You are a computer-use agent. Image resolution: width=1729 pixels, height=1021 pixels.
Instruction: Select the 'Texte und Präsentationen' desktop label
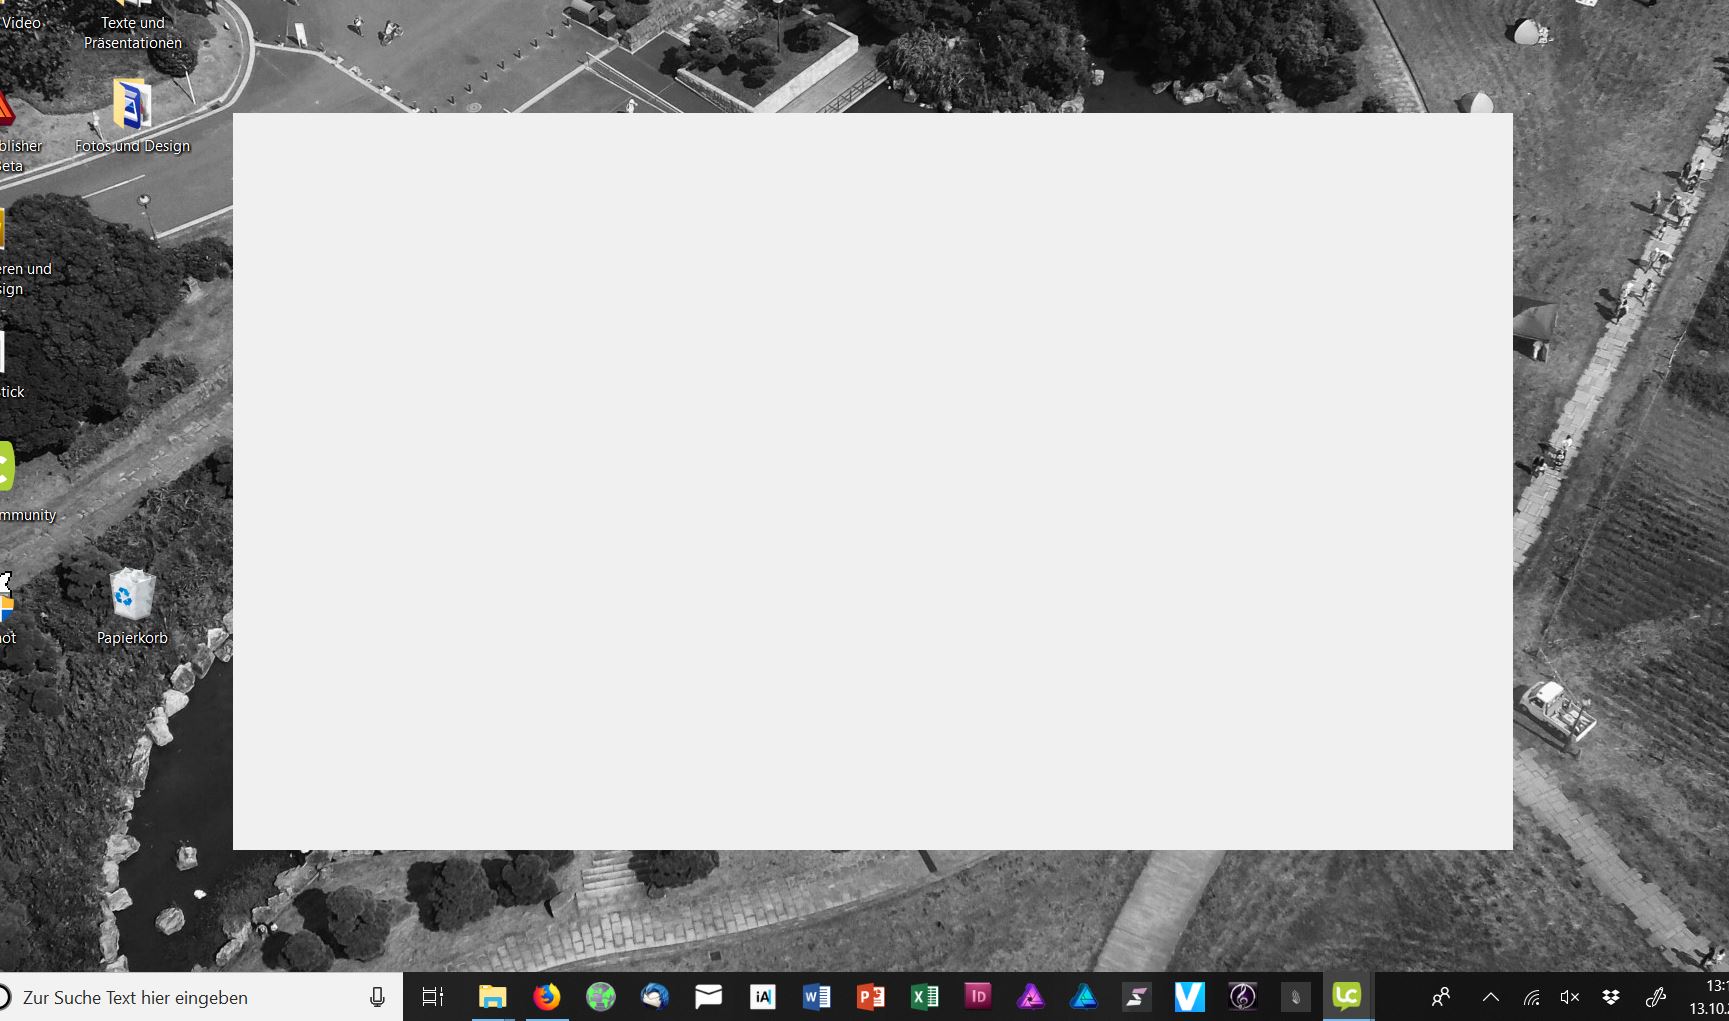click(x=133, y=32)
